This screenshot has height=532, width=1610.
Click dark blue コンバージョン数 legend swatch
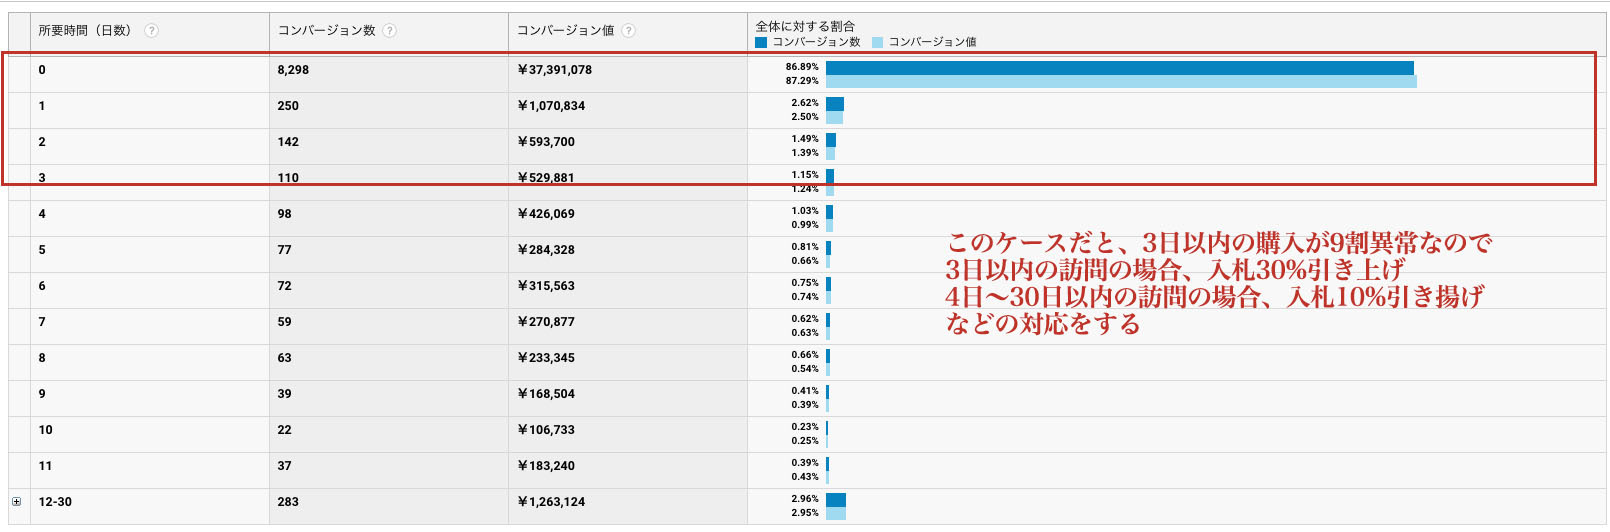pyautogui.click(x=761, y=42)
